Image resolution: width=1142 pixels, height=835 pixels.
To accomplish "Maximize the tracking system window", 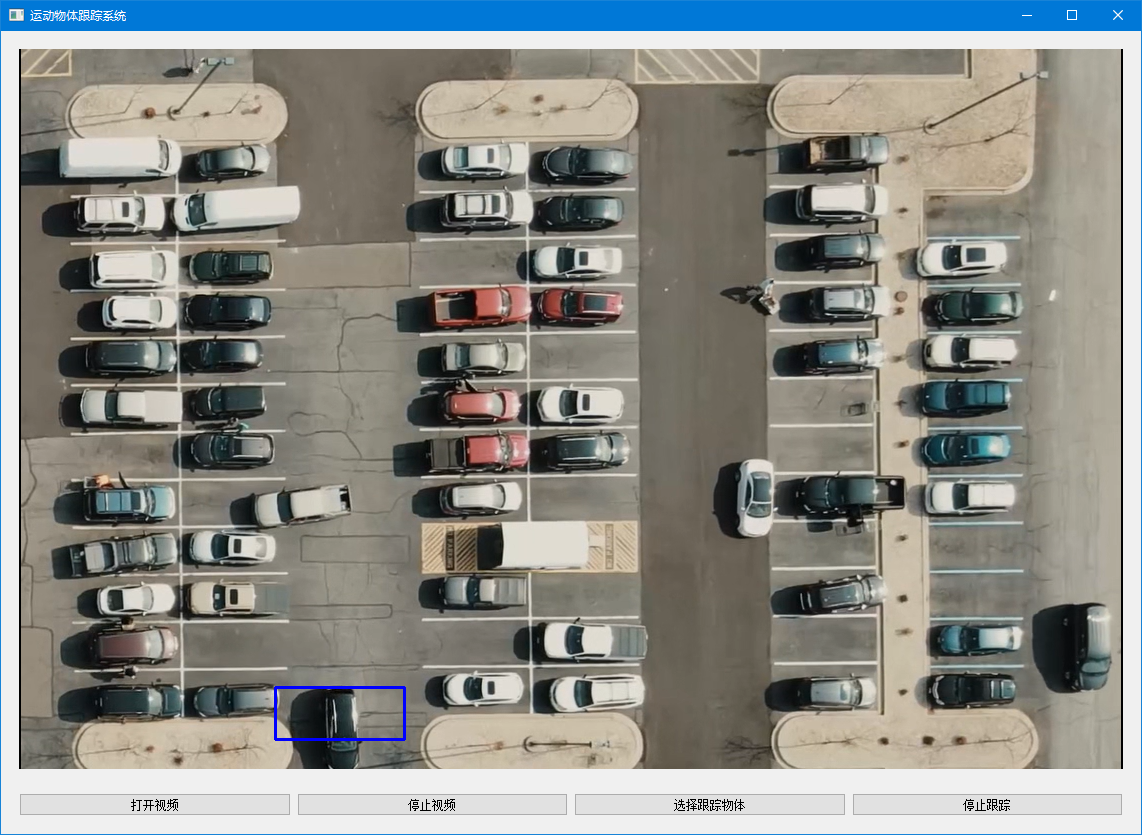I will [1072, 15].
